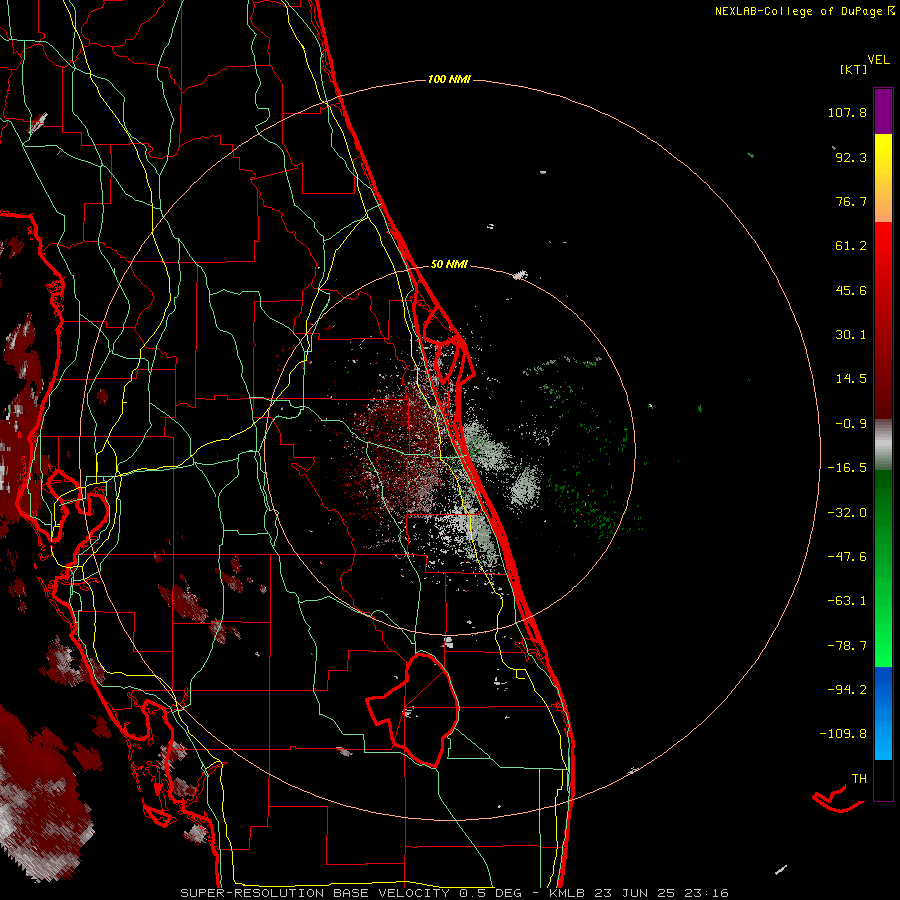Click the VEL legend heading

click(x=878, y=60)
